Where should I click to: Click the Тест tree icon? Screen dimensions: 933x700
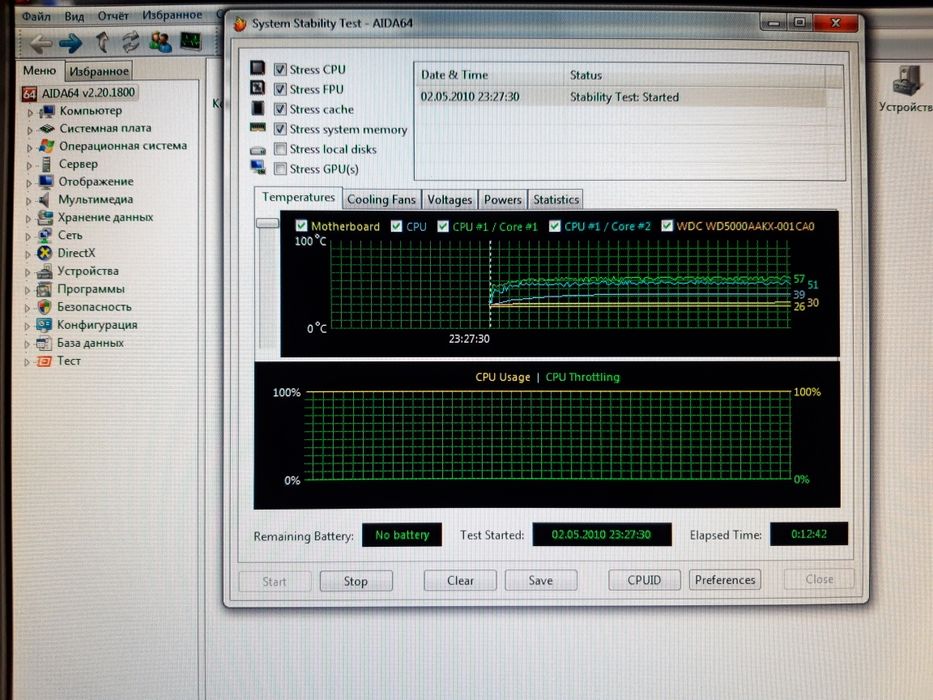coord(43,361)
